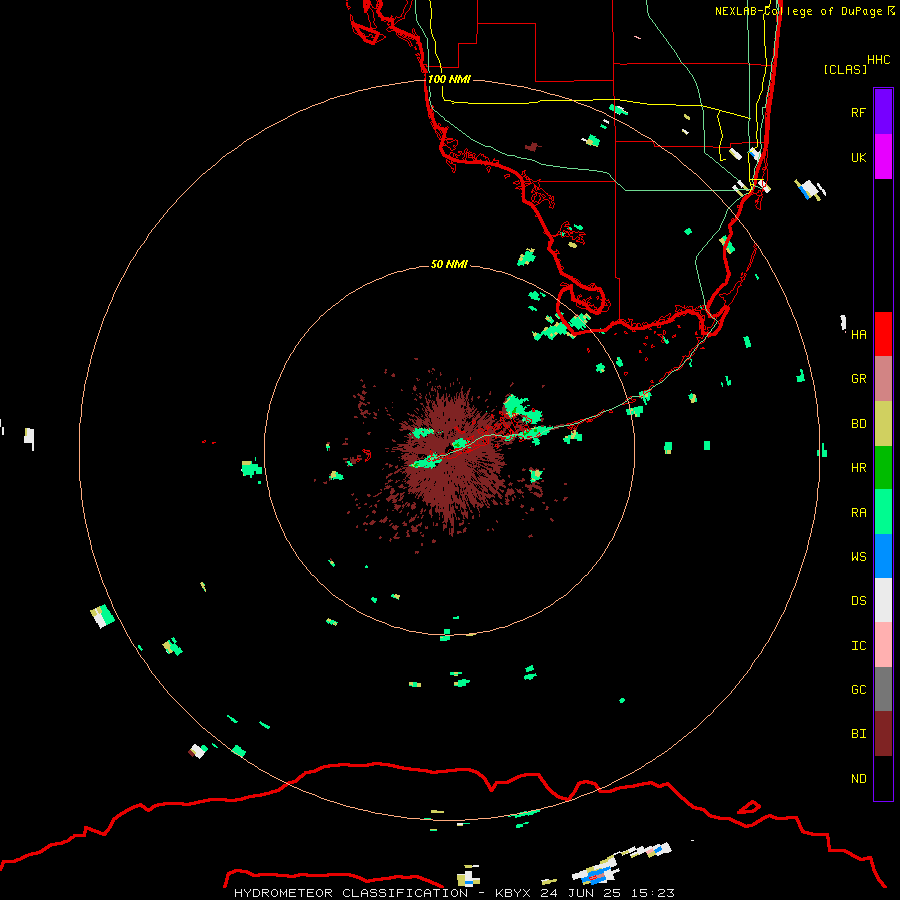Select the white DS legend swatch
This screenshot has width=900, height=900.
[x=883, y=600]
